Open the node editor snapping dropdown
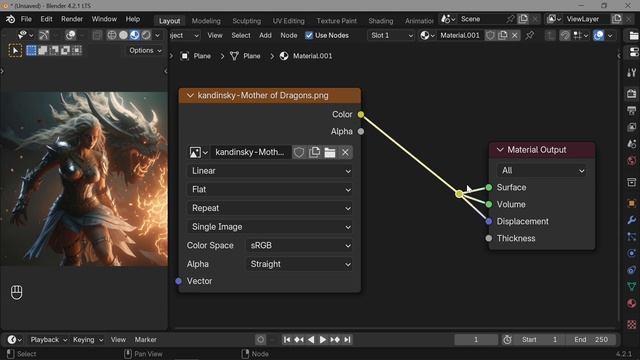The image size is (640, 360). (x=580, y=36)
